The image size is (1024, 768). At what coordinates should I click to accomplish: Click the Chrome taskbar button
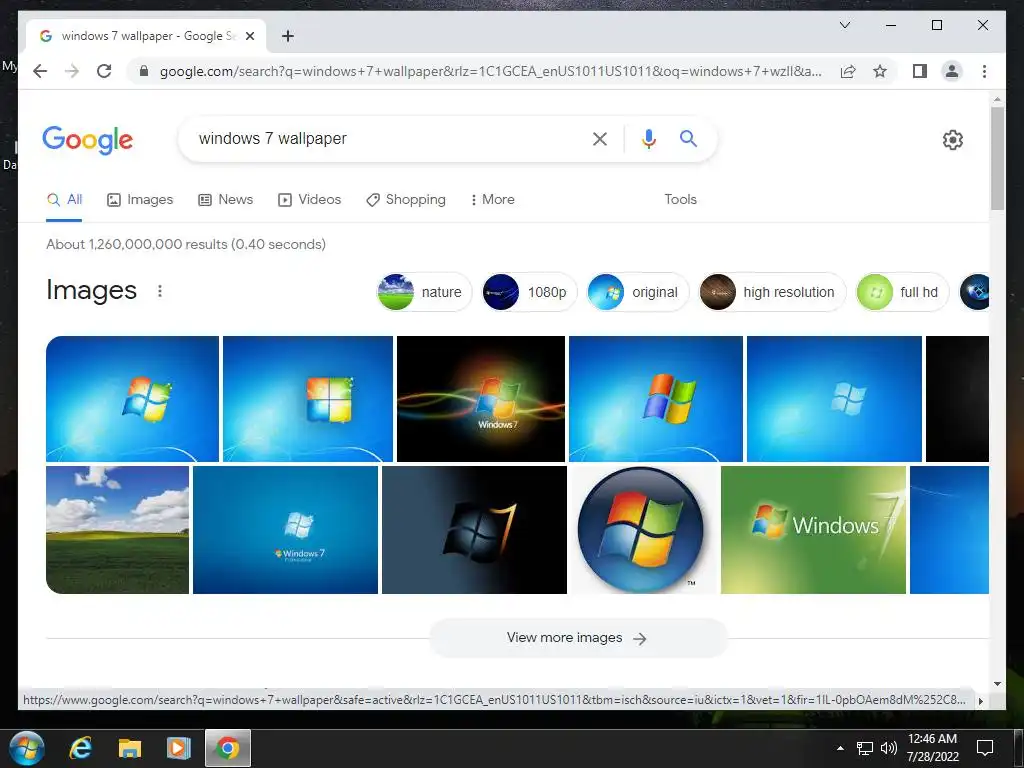pyautogui.click(x=227, y=748)
